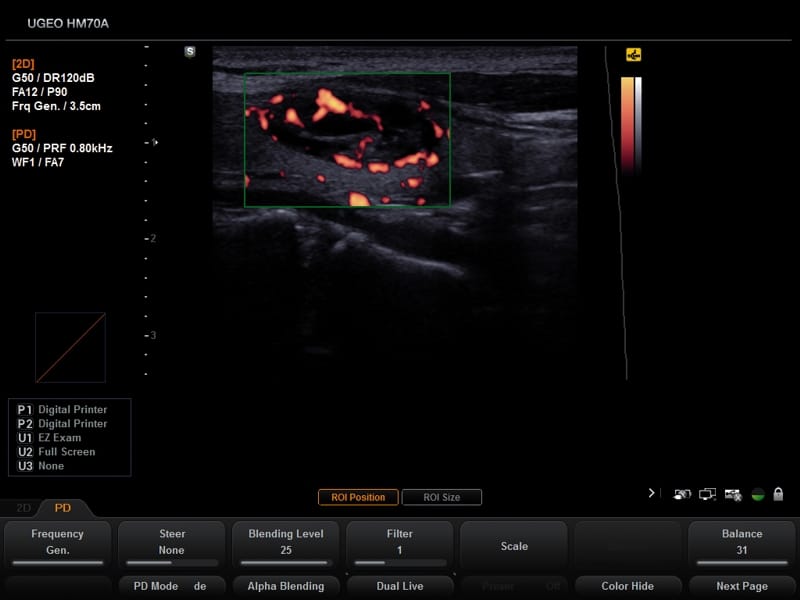
Task: Click the dual monitor status icon
Action: (707, 494)
